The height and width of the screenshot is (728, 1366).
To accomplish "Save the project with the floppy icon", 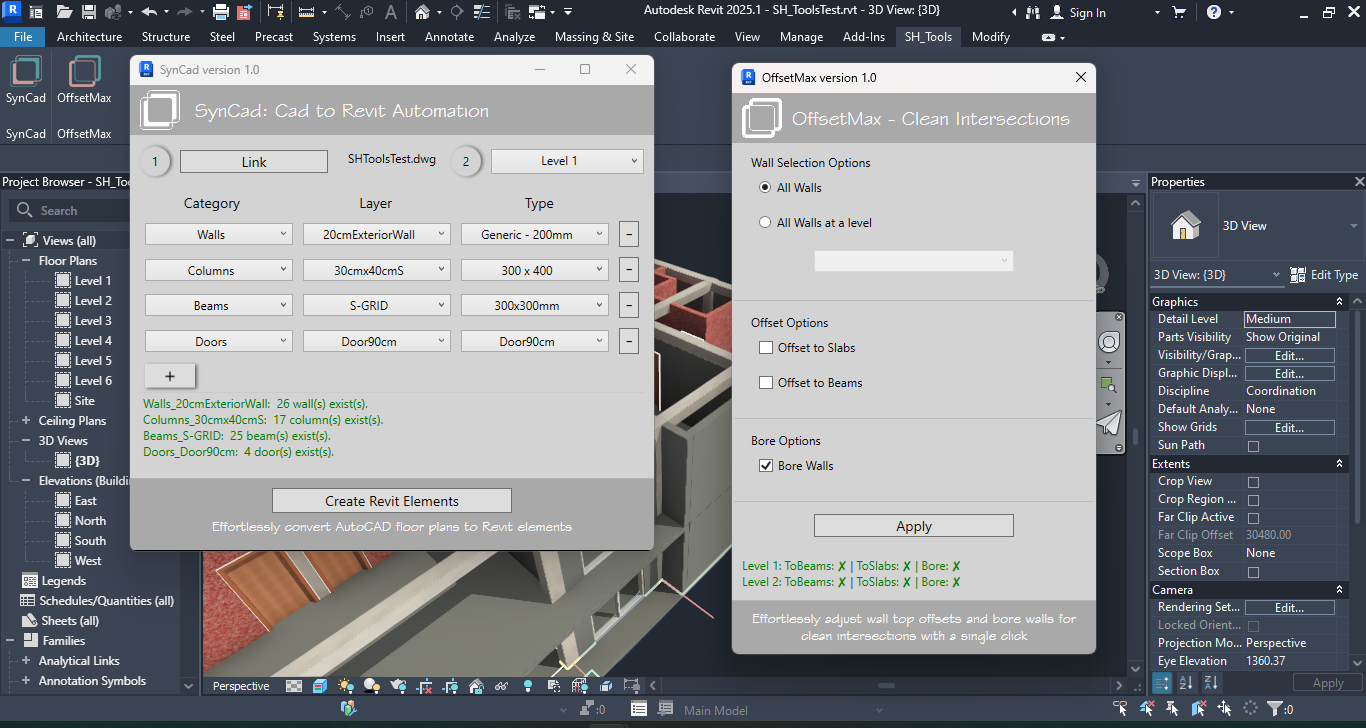I will (x=88, y=12).
